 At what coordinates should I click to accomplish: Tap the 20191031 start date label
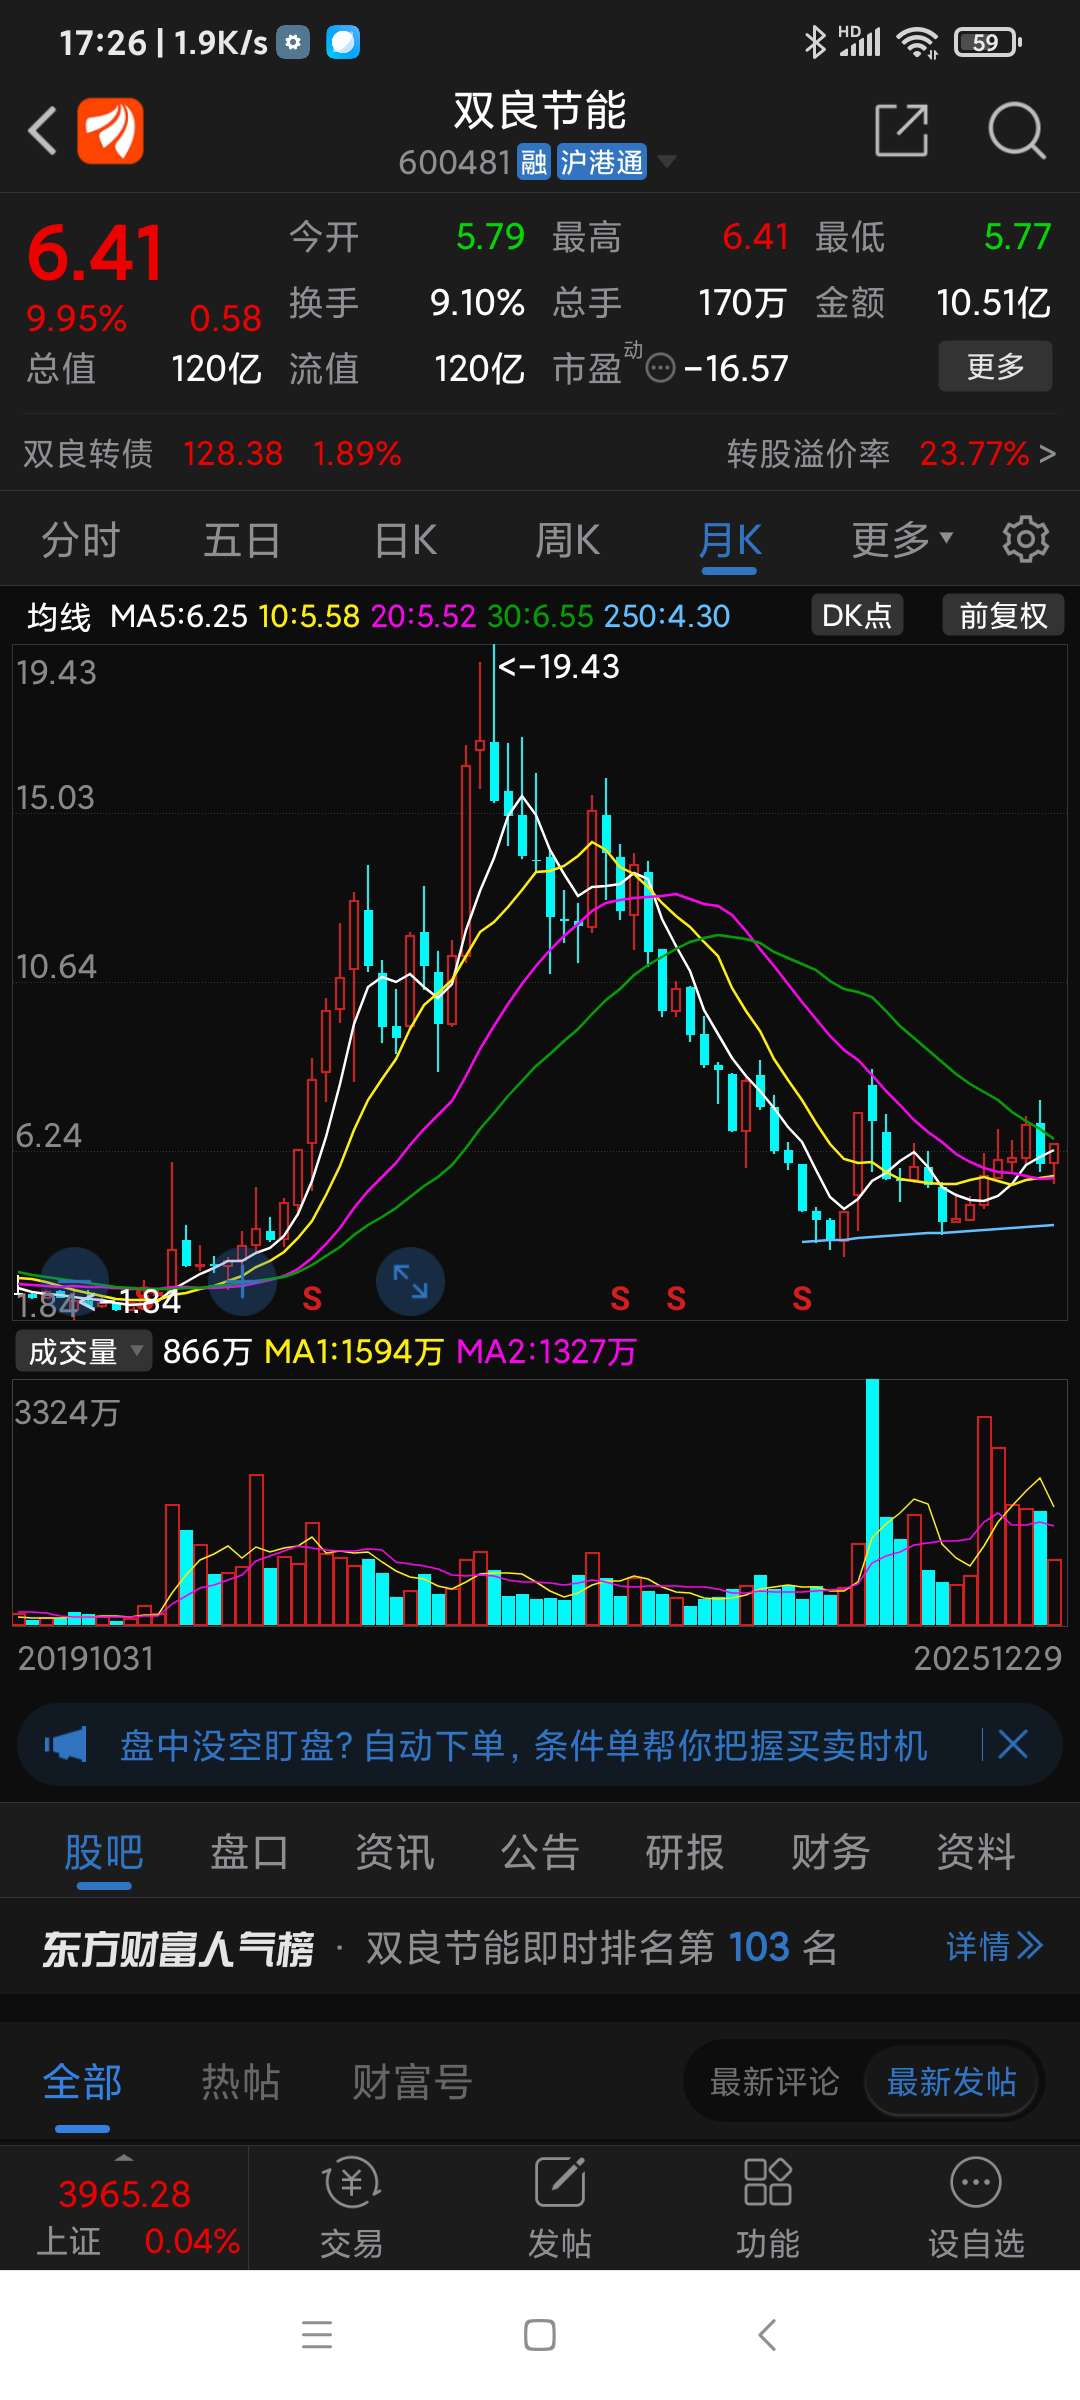(x=86, y=1658)
